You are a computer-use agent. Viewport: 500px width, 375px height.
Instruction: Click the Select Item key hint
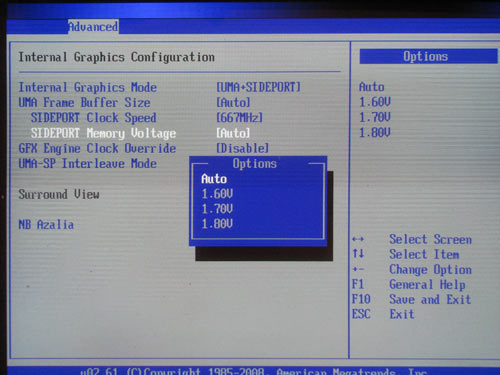click(x=424, y=254)
